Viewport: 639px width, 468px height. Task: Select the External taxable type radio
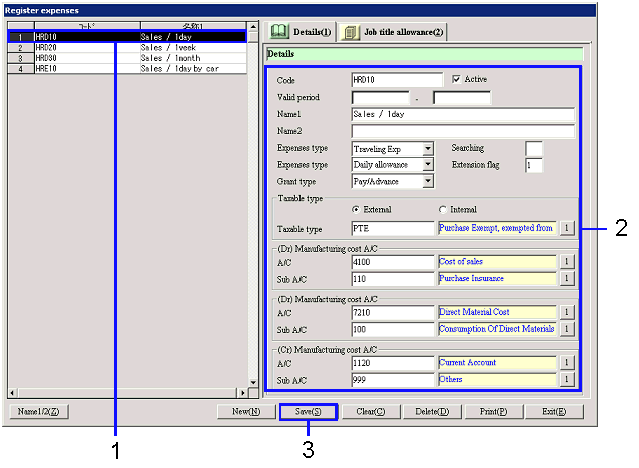pos(355,209)
